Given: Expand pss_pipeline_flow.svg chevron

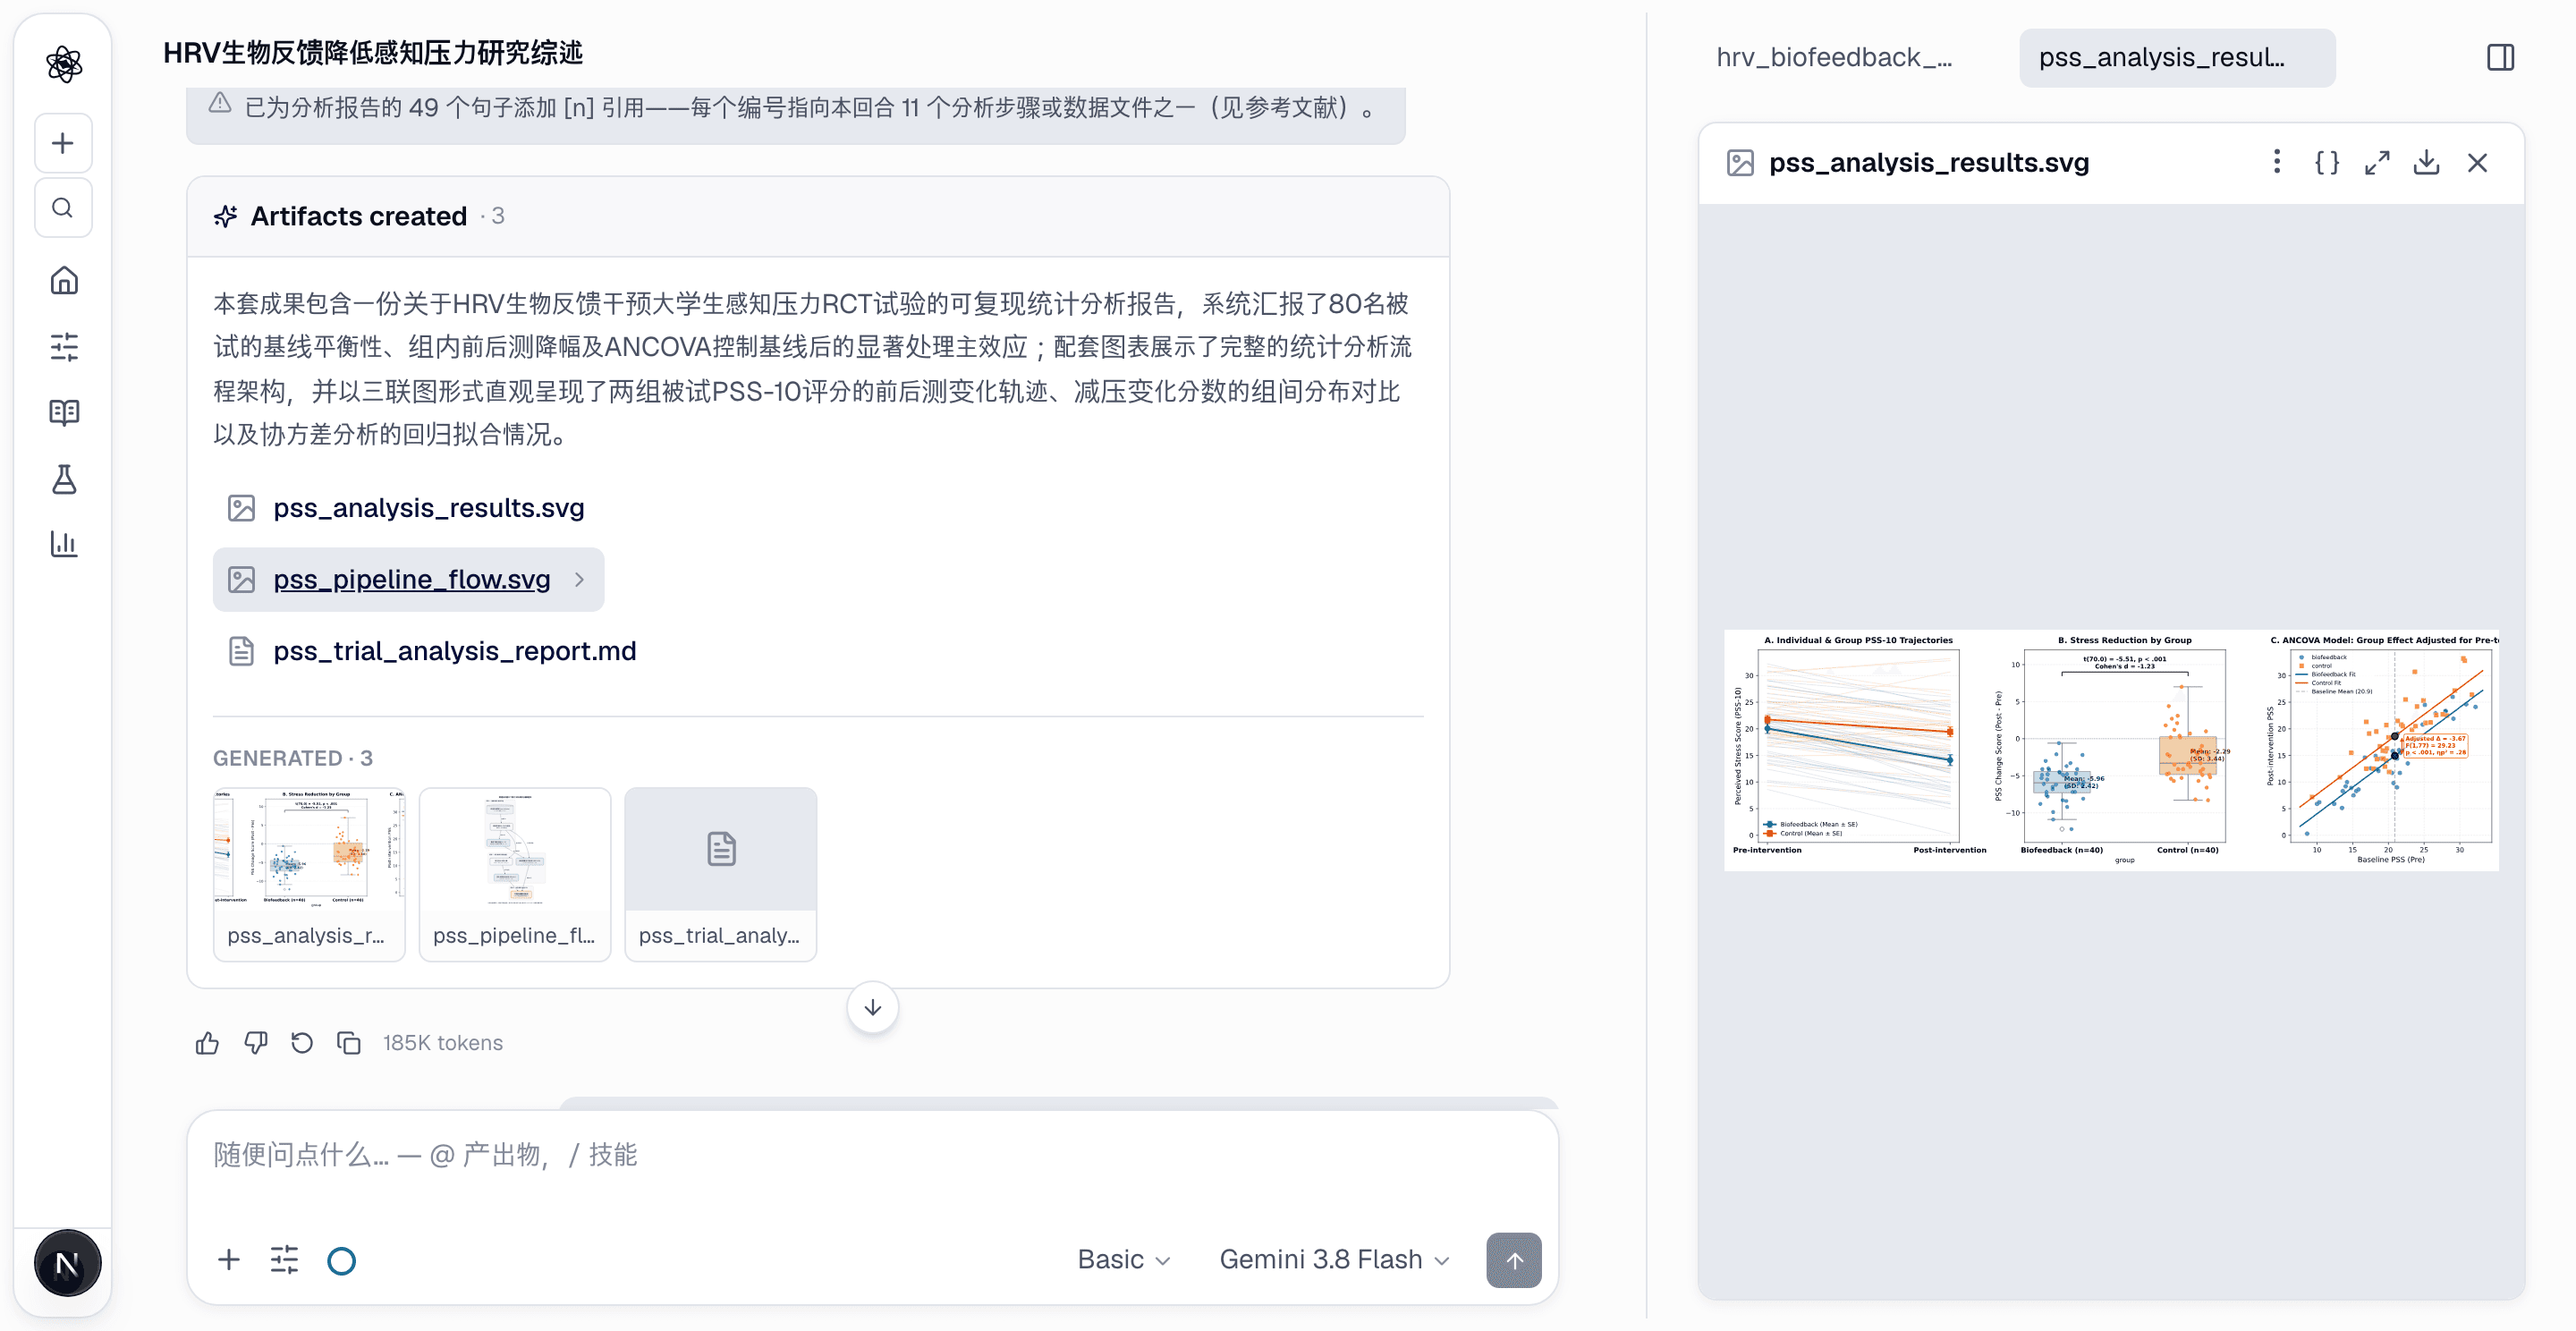Looking at the screenshot, I should point(579,579).
